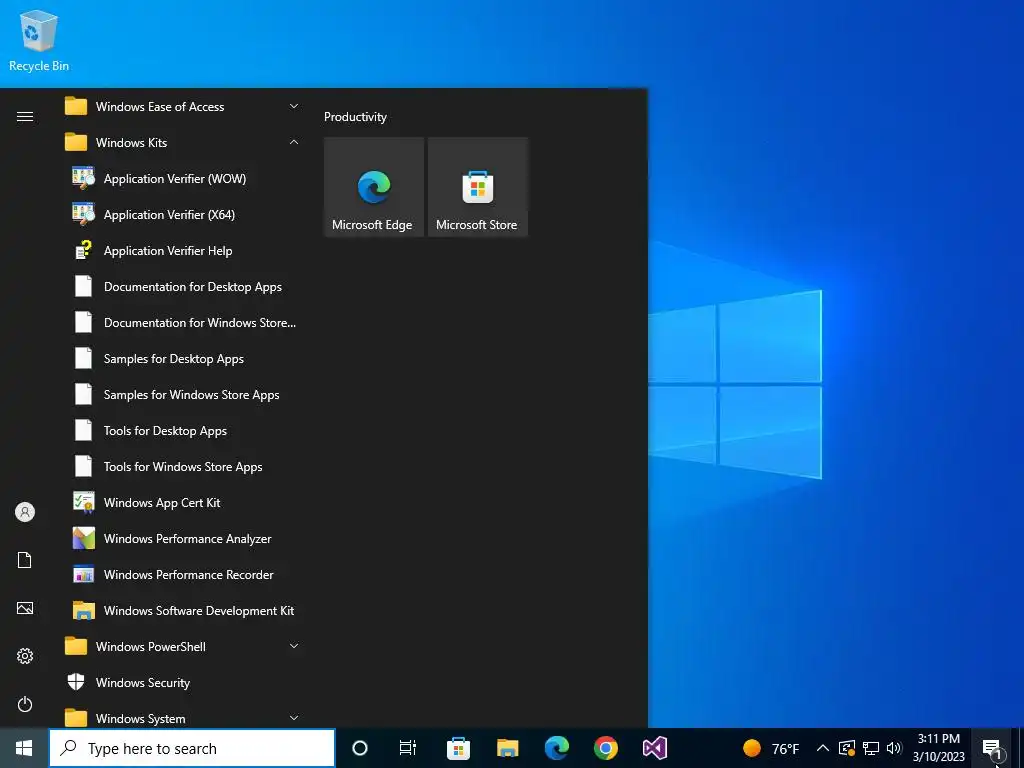
Task: Open Application Verifier (WOW) icon
Action: click(84, 178)
